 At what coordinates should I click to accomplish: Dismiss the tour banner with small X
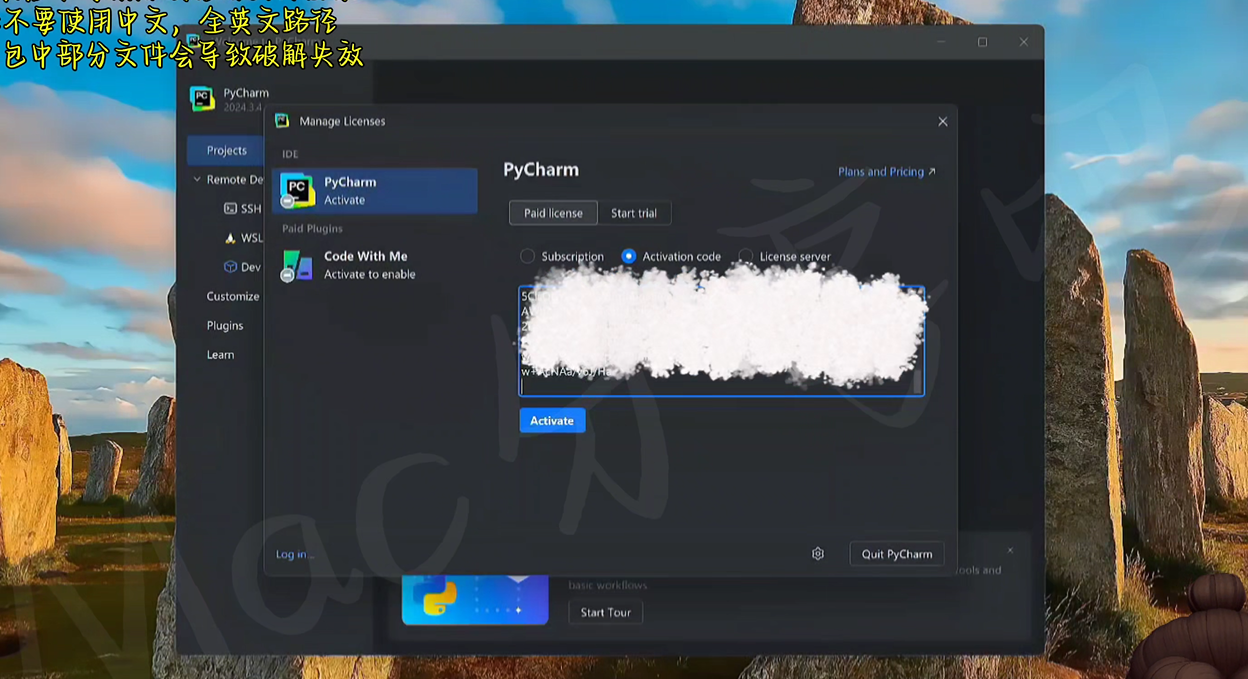1010,551
